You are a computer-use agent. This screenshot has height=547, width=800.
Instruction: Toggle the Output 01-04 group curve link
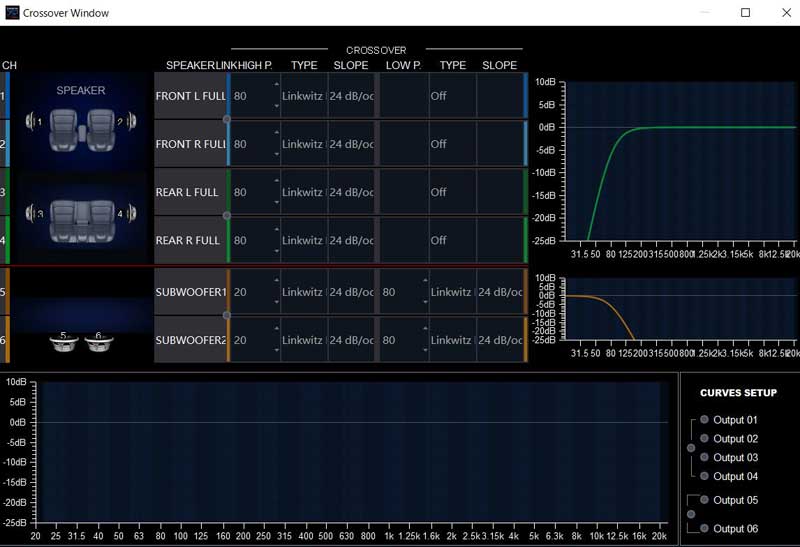pyautogui.click(x=690, y=448)
